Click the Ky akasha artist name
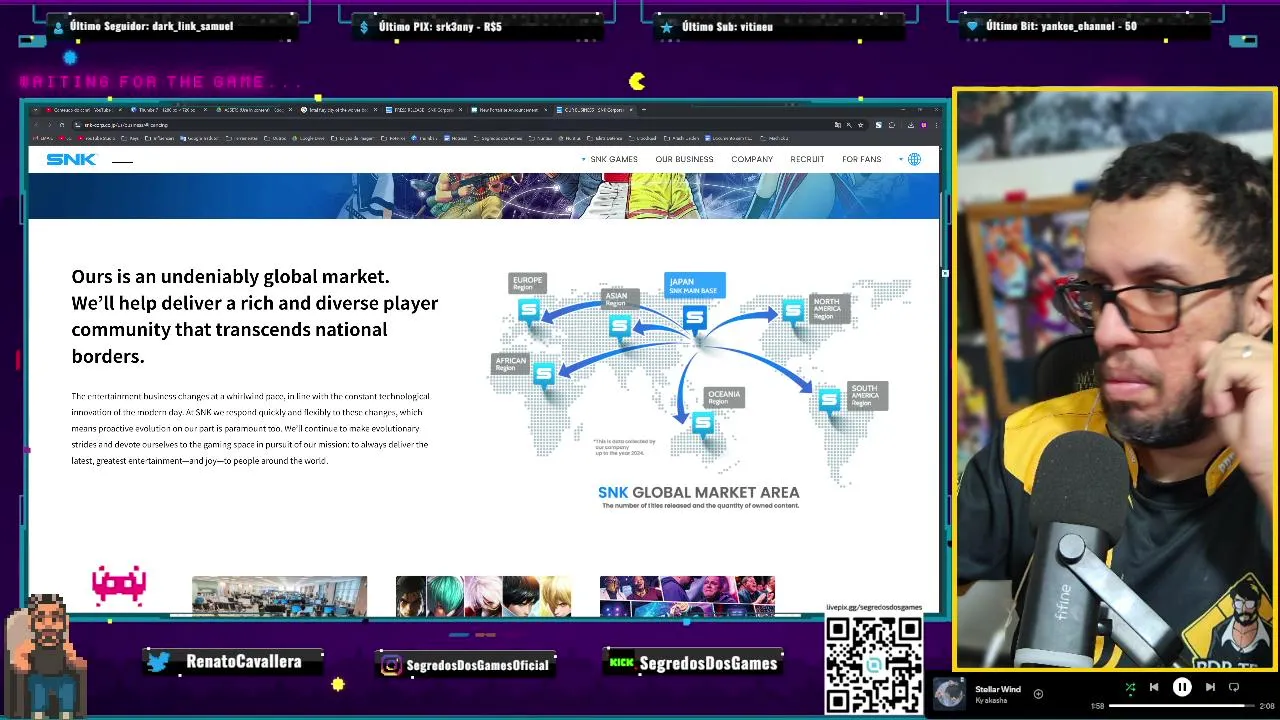 click(991, 700)
